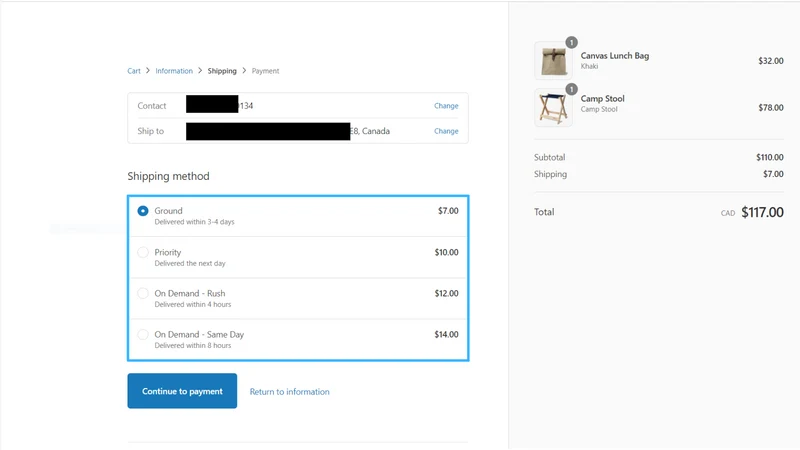
Task: Click the chevron after Shipping breadcrumb
Action: click(244, 70)
